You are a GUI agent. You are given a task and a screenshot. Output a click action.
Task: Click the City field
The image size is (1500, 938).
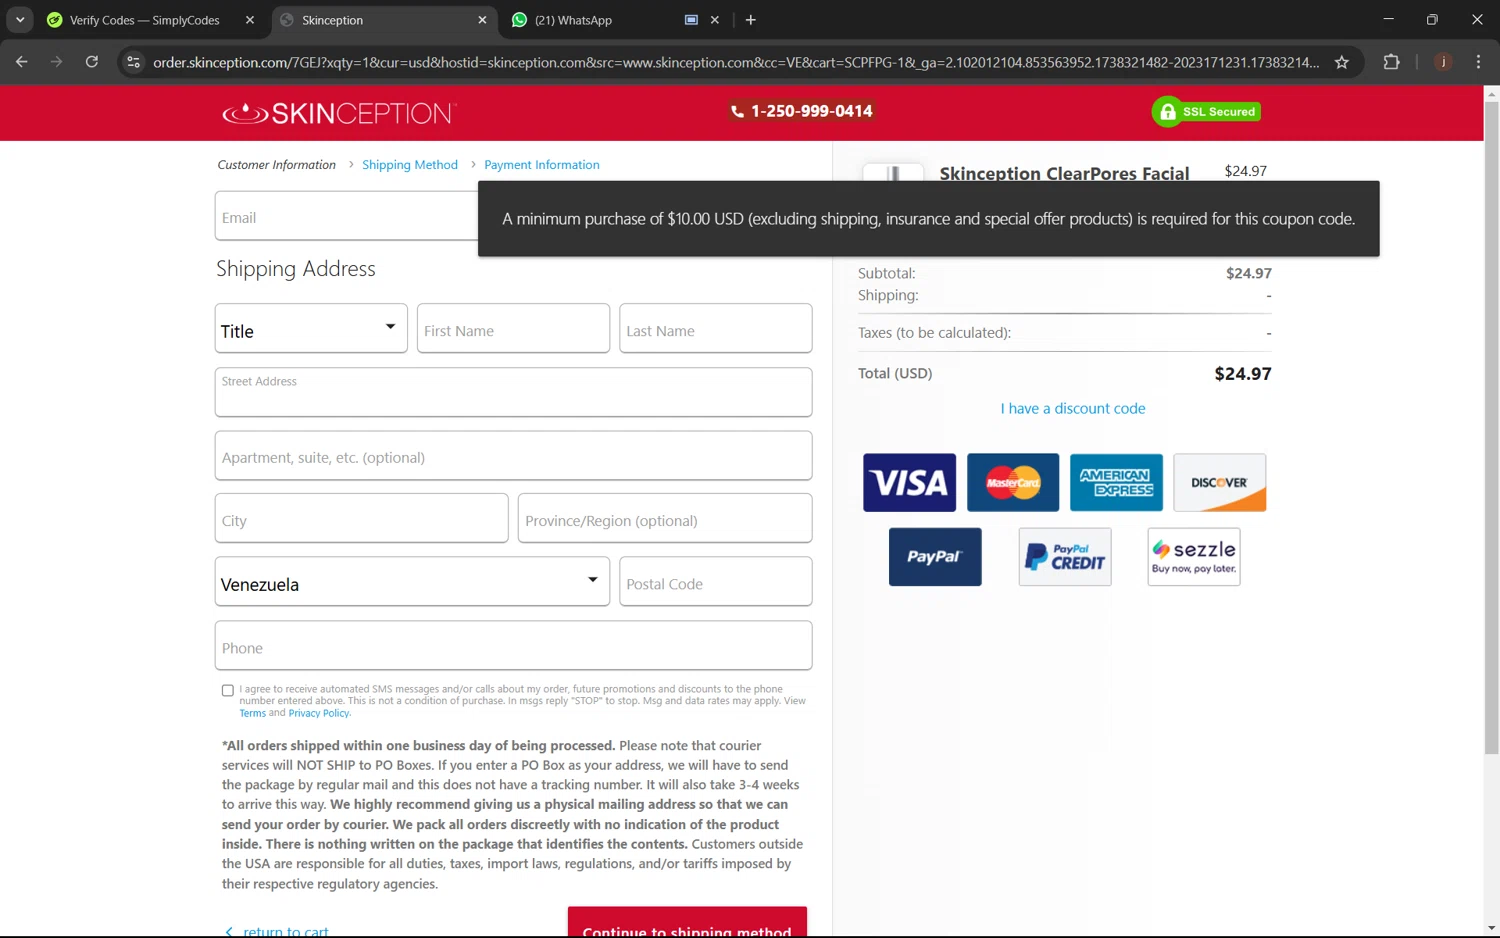(361, 519)
